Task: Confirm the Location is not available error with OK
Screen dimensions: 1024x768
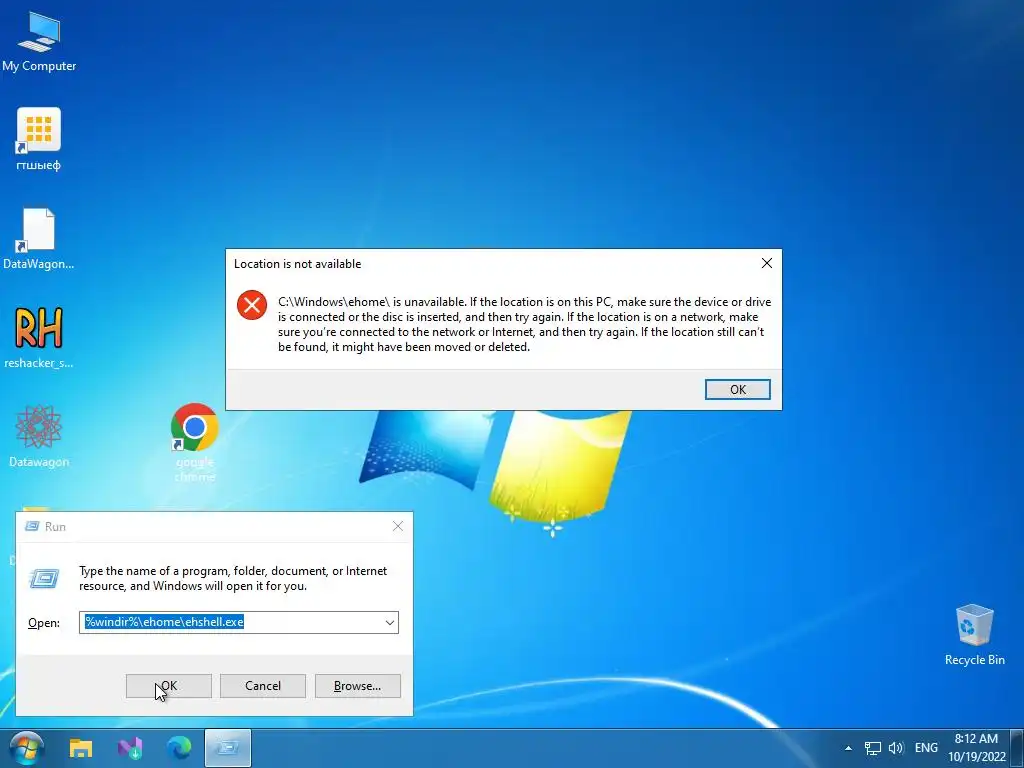Action: pyautogui.click(x=737, y=389)
